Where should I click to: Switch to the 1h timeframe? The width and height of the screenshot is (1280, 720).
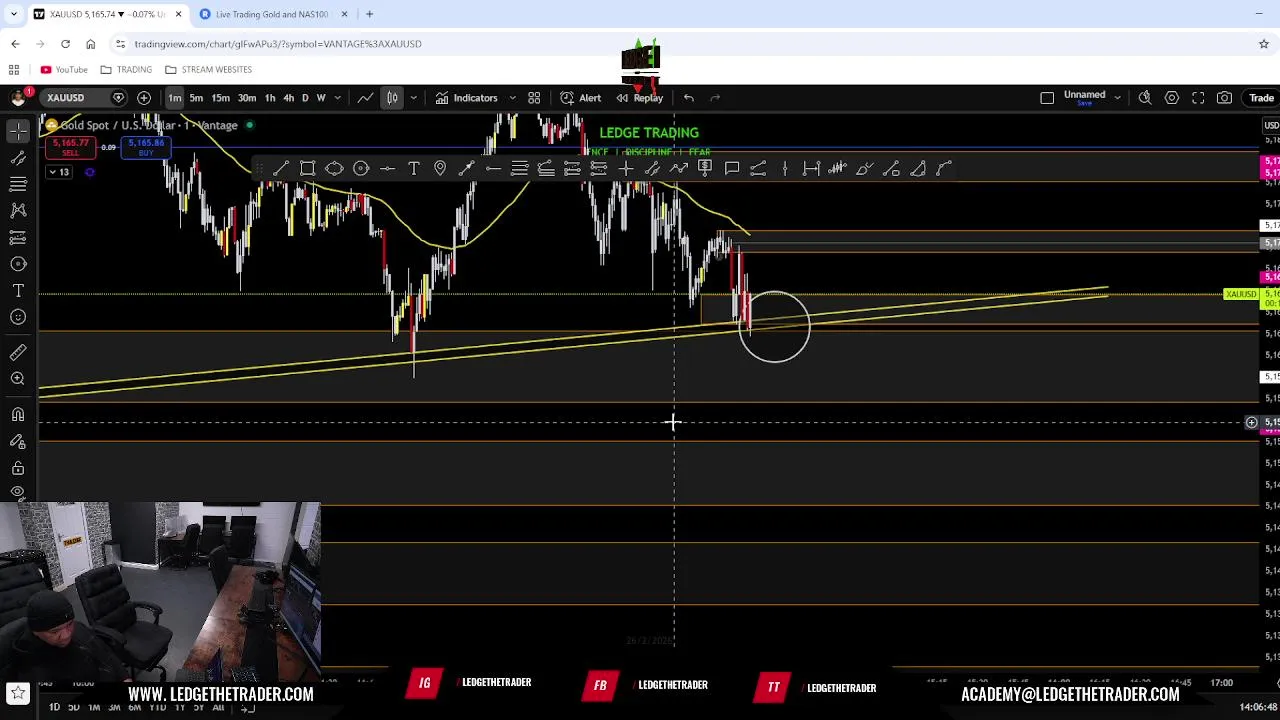(x=269, y=98)
